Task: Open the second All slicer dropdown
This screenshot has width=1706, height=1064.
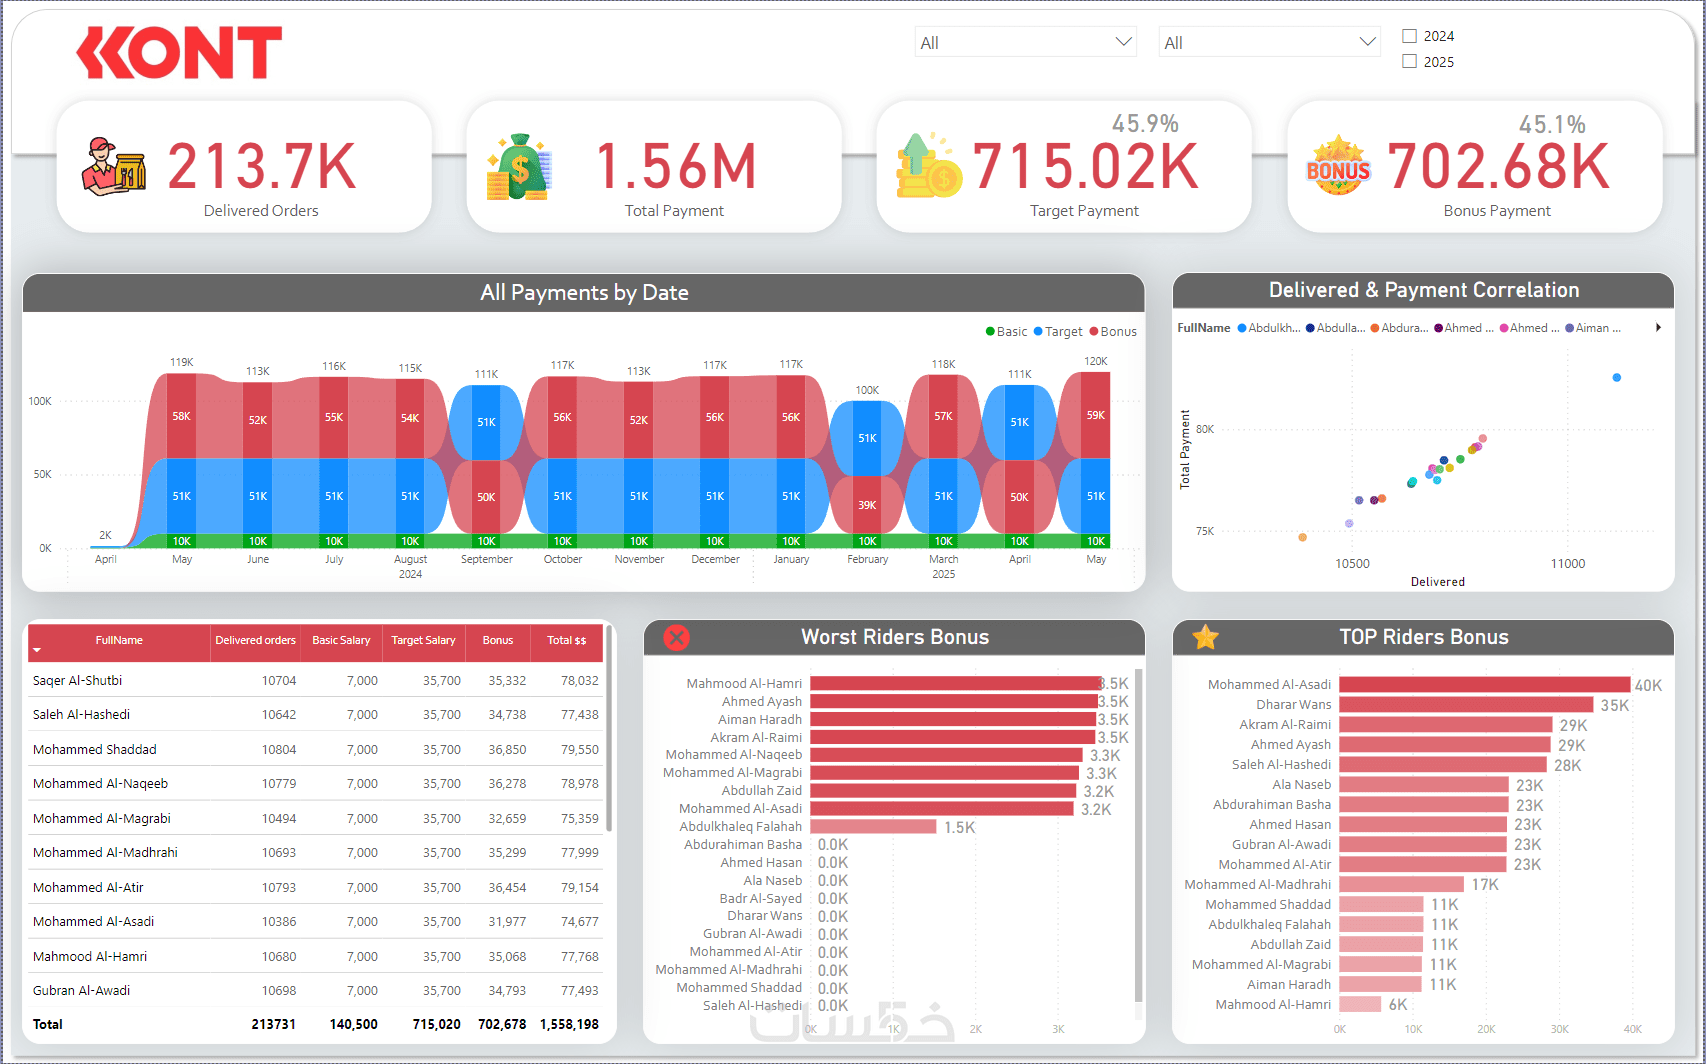Action: tap(1269, 42)
